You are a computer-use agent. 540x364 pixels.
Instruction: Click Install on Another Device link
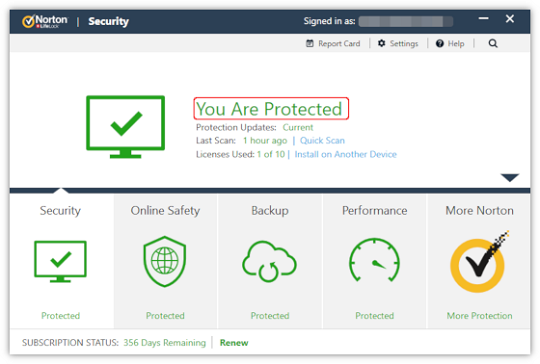[345, 154]
